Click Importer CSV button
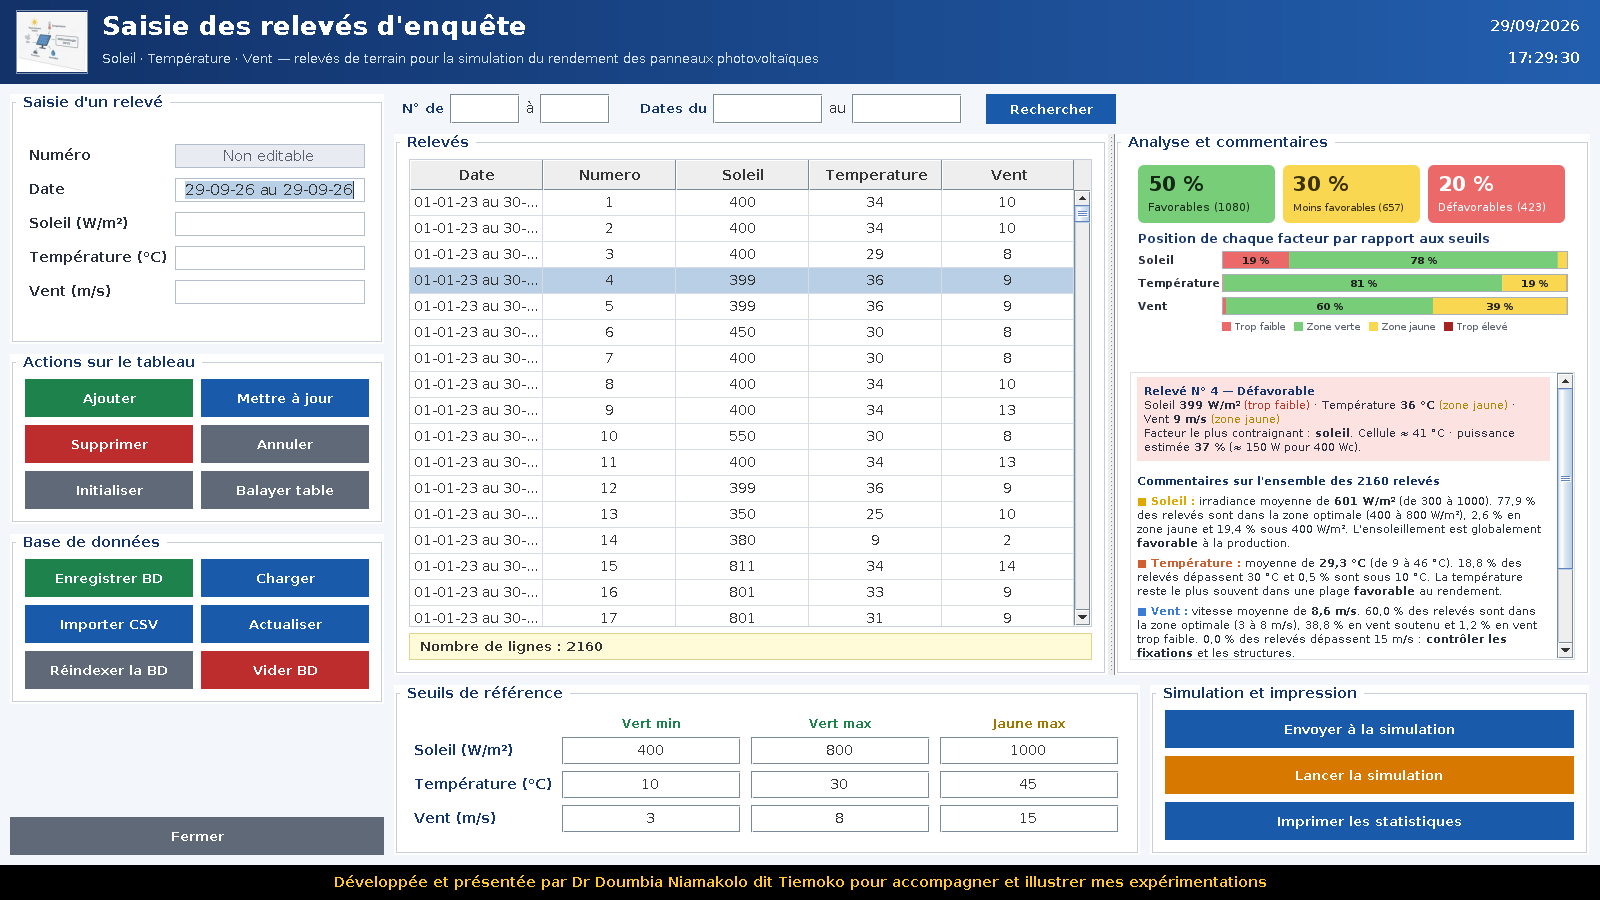Screen dimensions: 1600x900 [x=109, y=624]
